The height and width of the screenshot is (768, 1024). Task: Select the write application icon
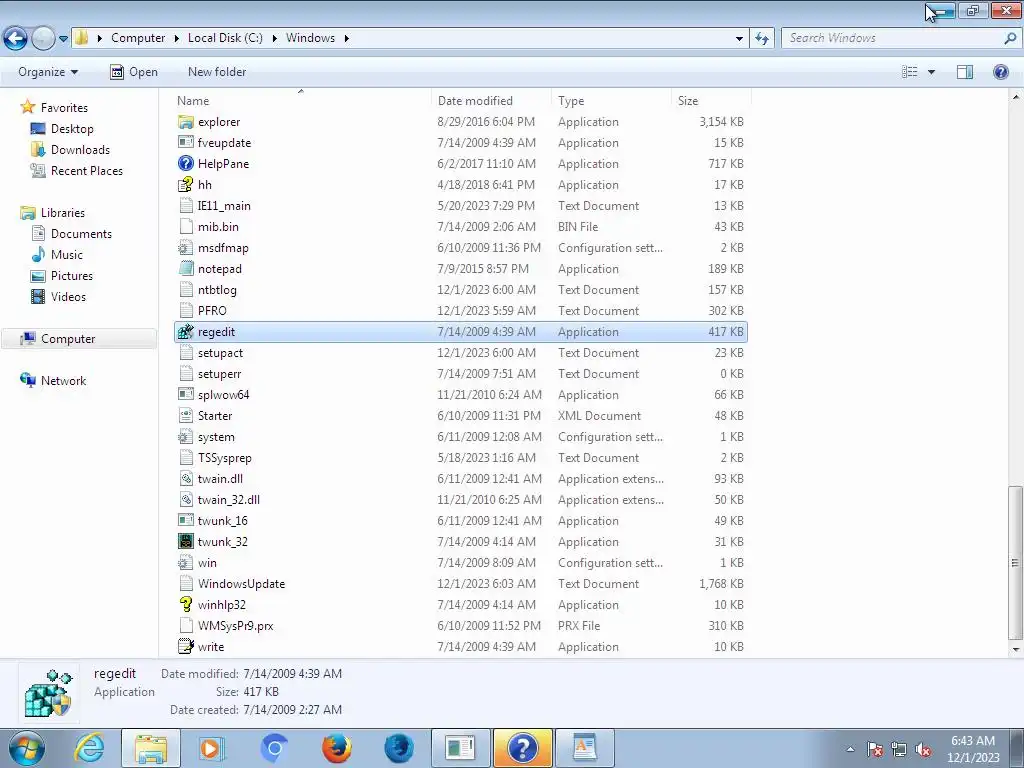(185, 647)
